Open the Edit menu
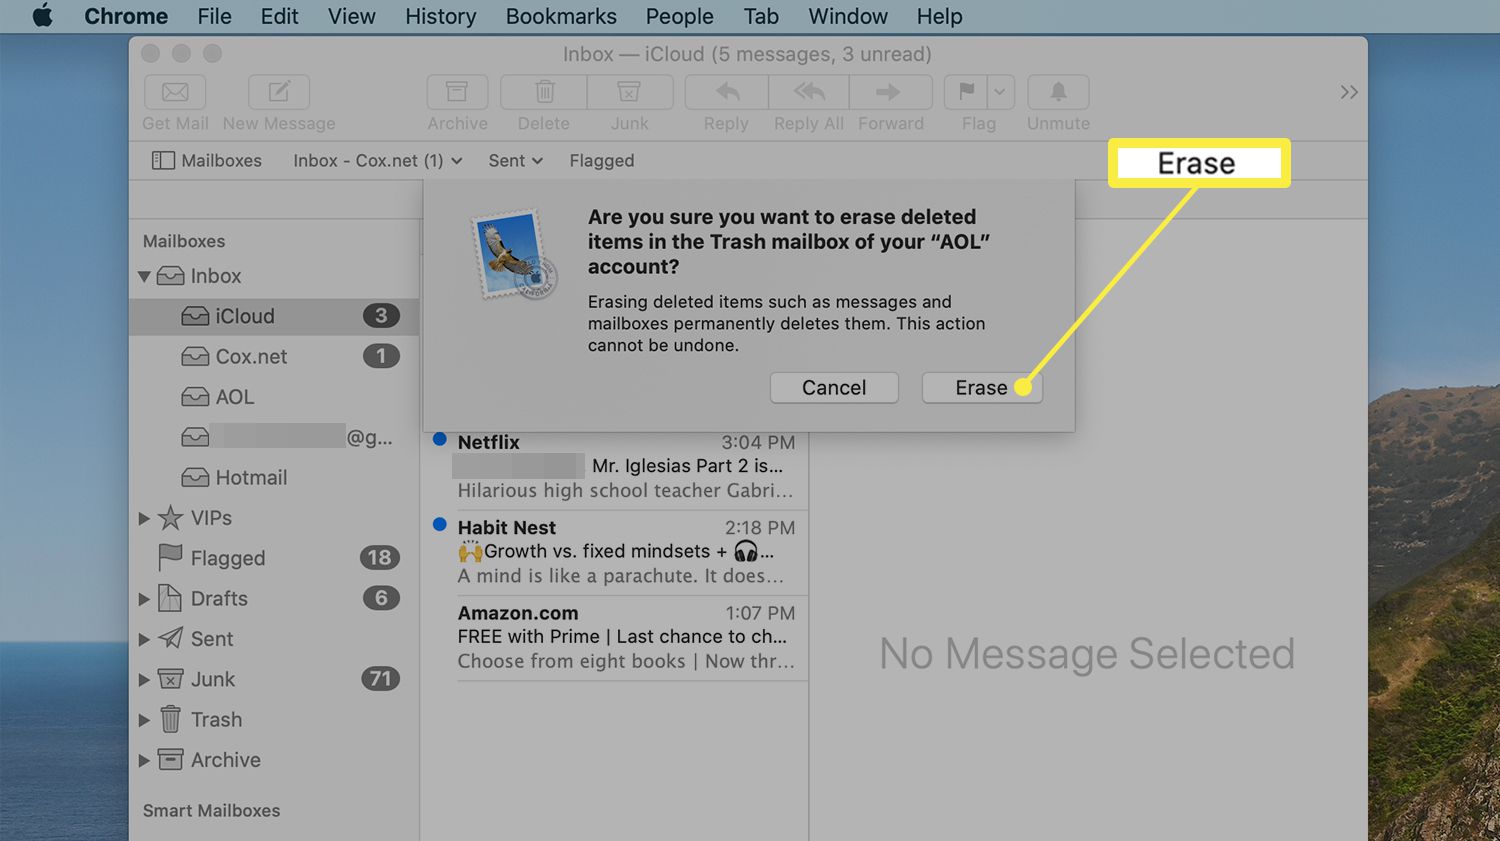The image size is (1500, 841). click(279, 16)
